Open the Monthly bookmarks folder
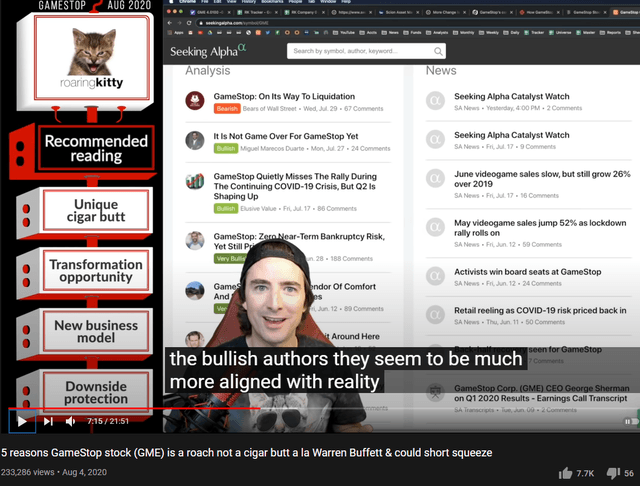Viewport: 640px width, 486px height. (464, 33)
